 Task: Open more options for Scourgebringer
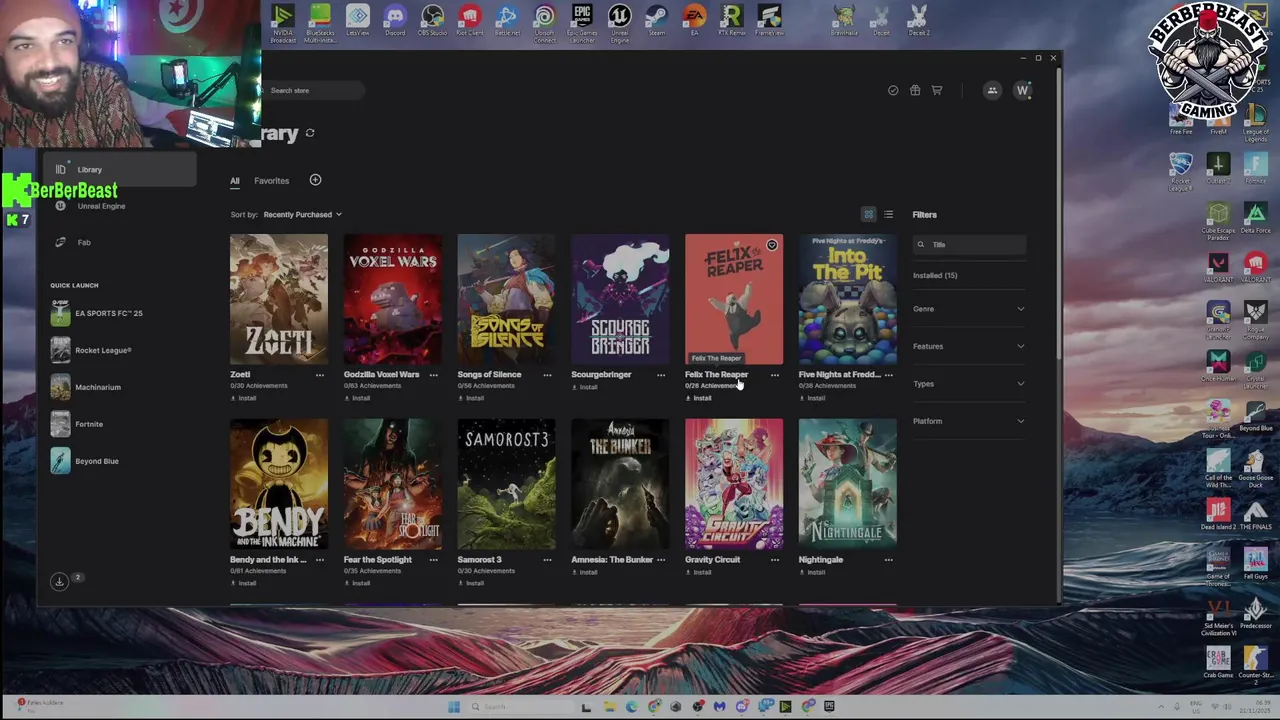pyautogui.click(x=661, y=375)
